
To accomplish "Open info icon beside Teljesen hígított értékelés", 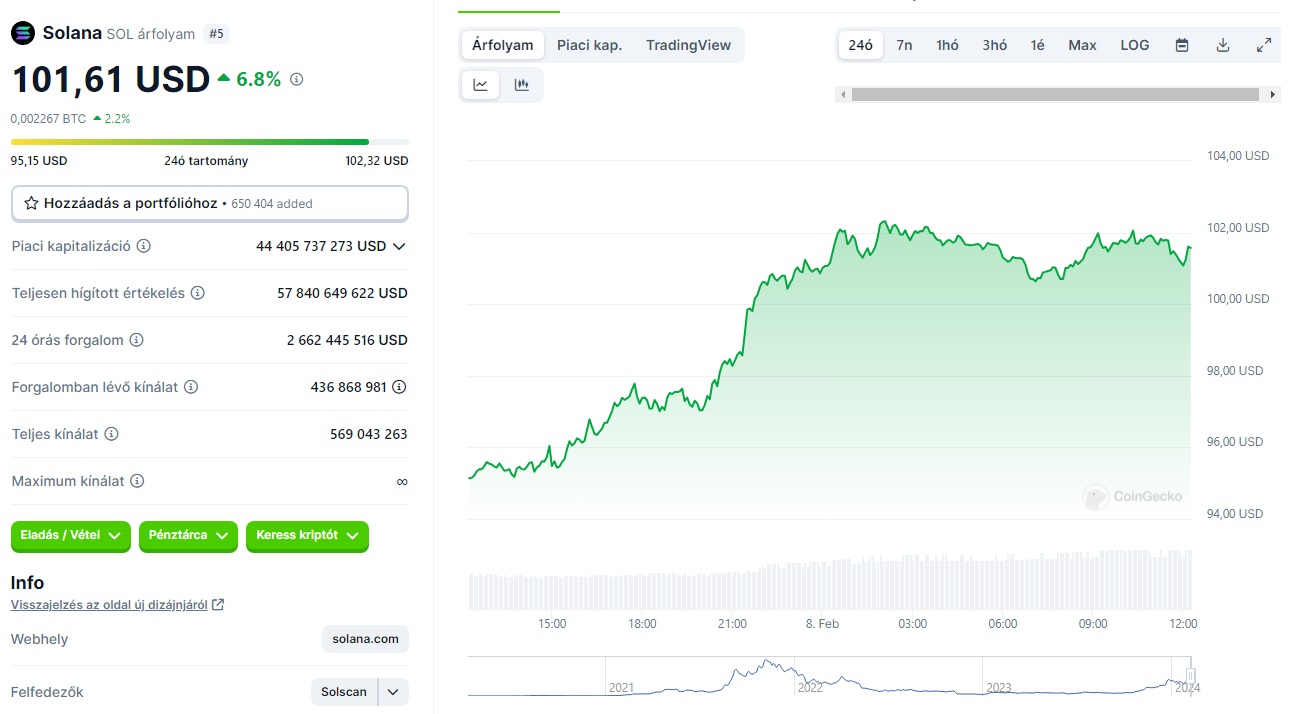I will tap(198, 293).
